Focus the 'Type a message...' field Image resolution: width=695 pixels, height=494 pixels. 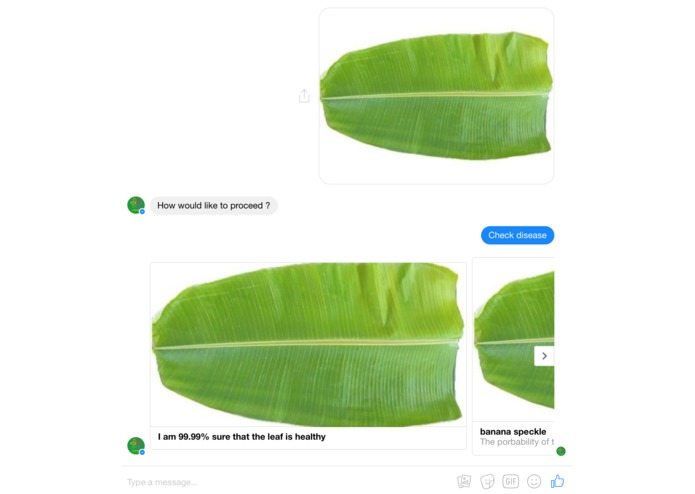(x=284, y=482)
